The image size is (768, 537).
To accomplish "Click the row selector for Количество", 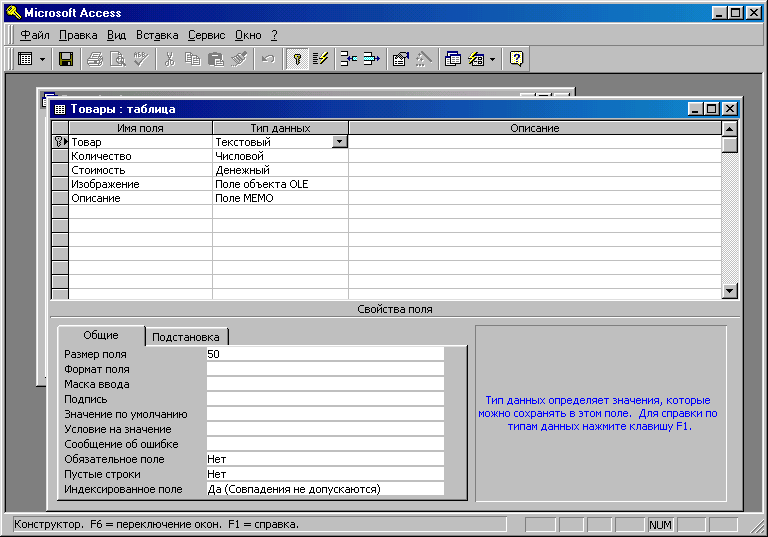I will click(60, 156).
